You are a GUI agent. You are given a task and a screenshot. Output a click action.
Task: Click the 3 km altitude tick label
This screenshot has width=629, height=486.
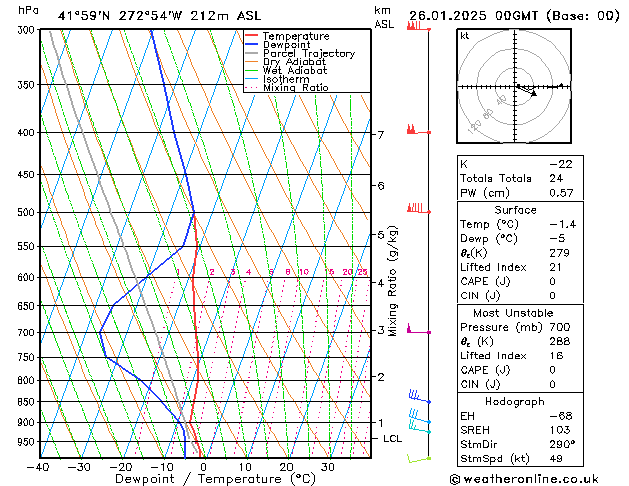pyautogui.click(x=381, y=330)
